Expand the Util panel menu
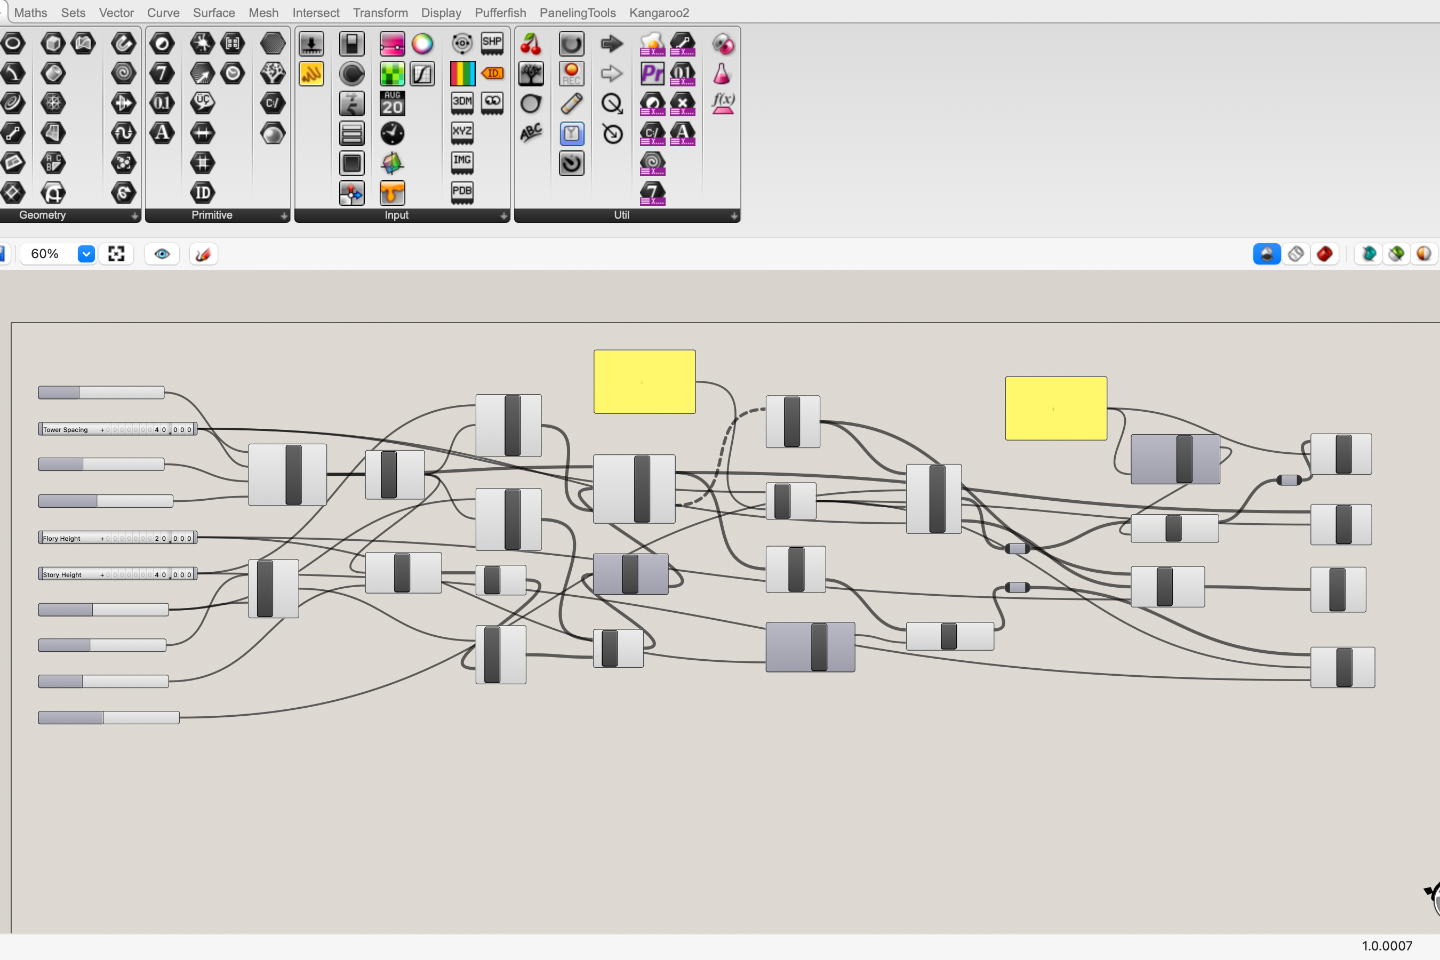Viewport: 1440px width, 960px height. [x=734, y=215]
